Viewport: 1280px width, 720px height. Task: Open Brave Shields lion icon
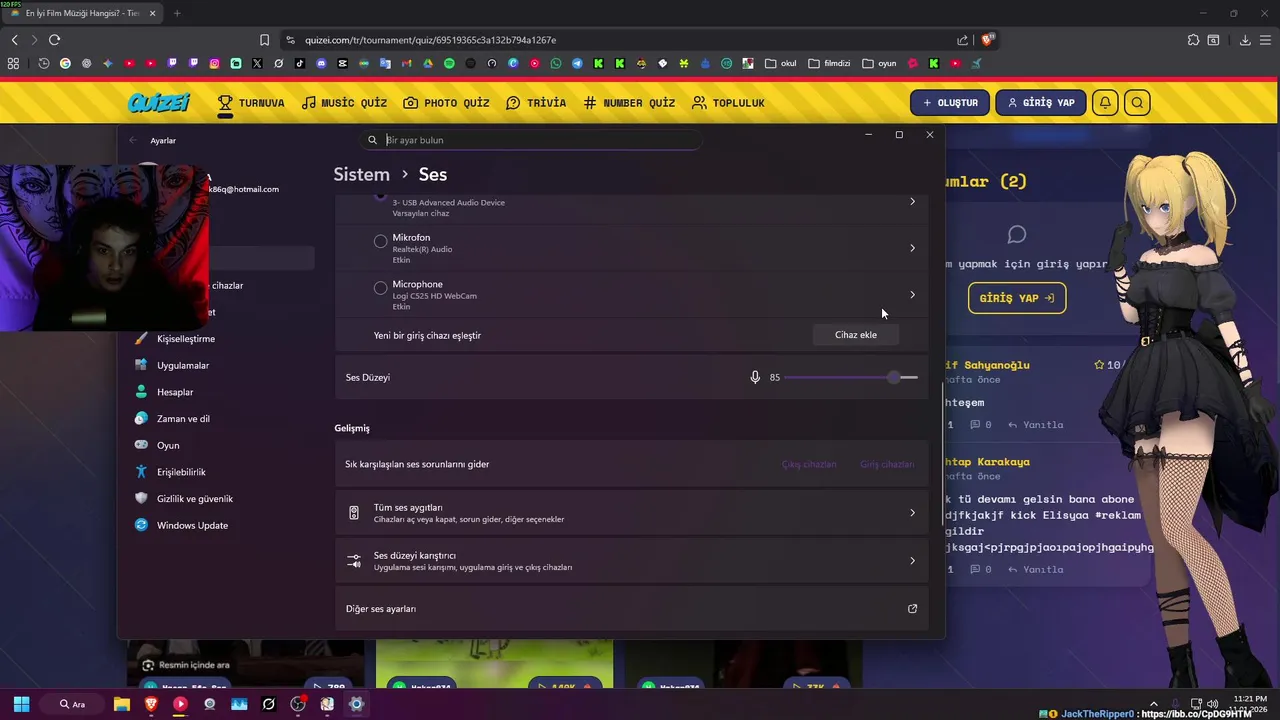pyautogui.click(x=987, y=40)
